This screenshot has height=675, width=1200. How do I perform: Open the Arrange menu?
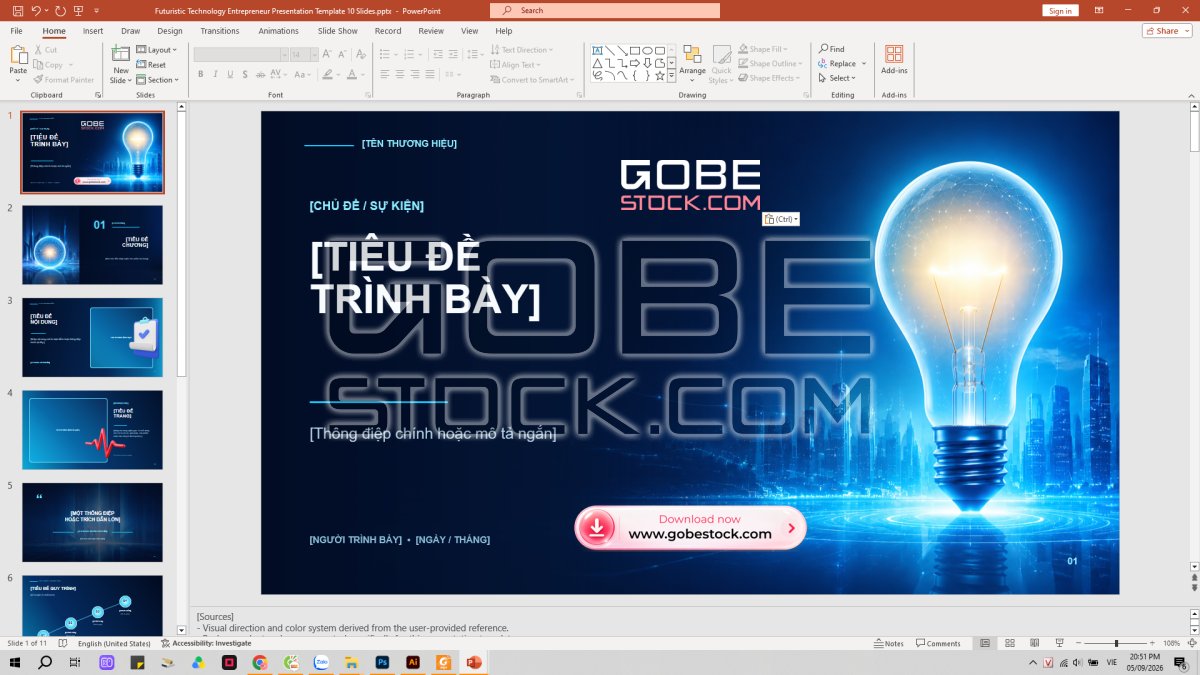[x=692, y=65]
